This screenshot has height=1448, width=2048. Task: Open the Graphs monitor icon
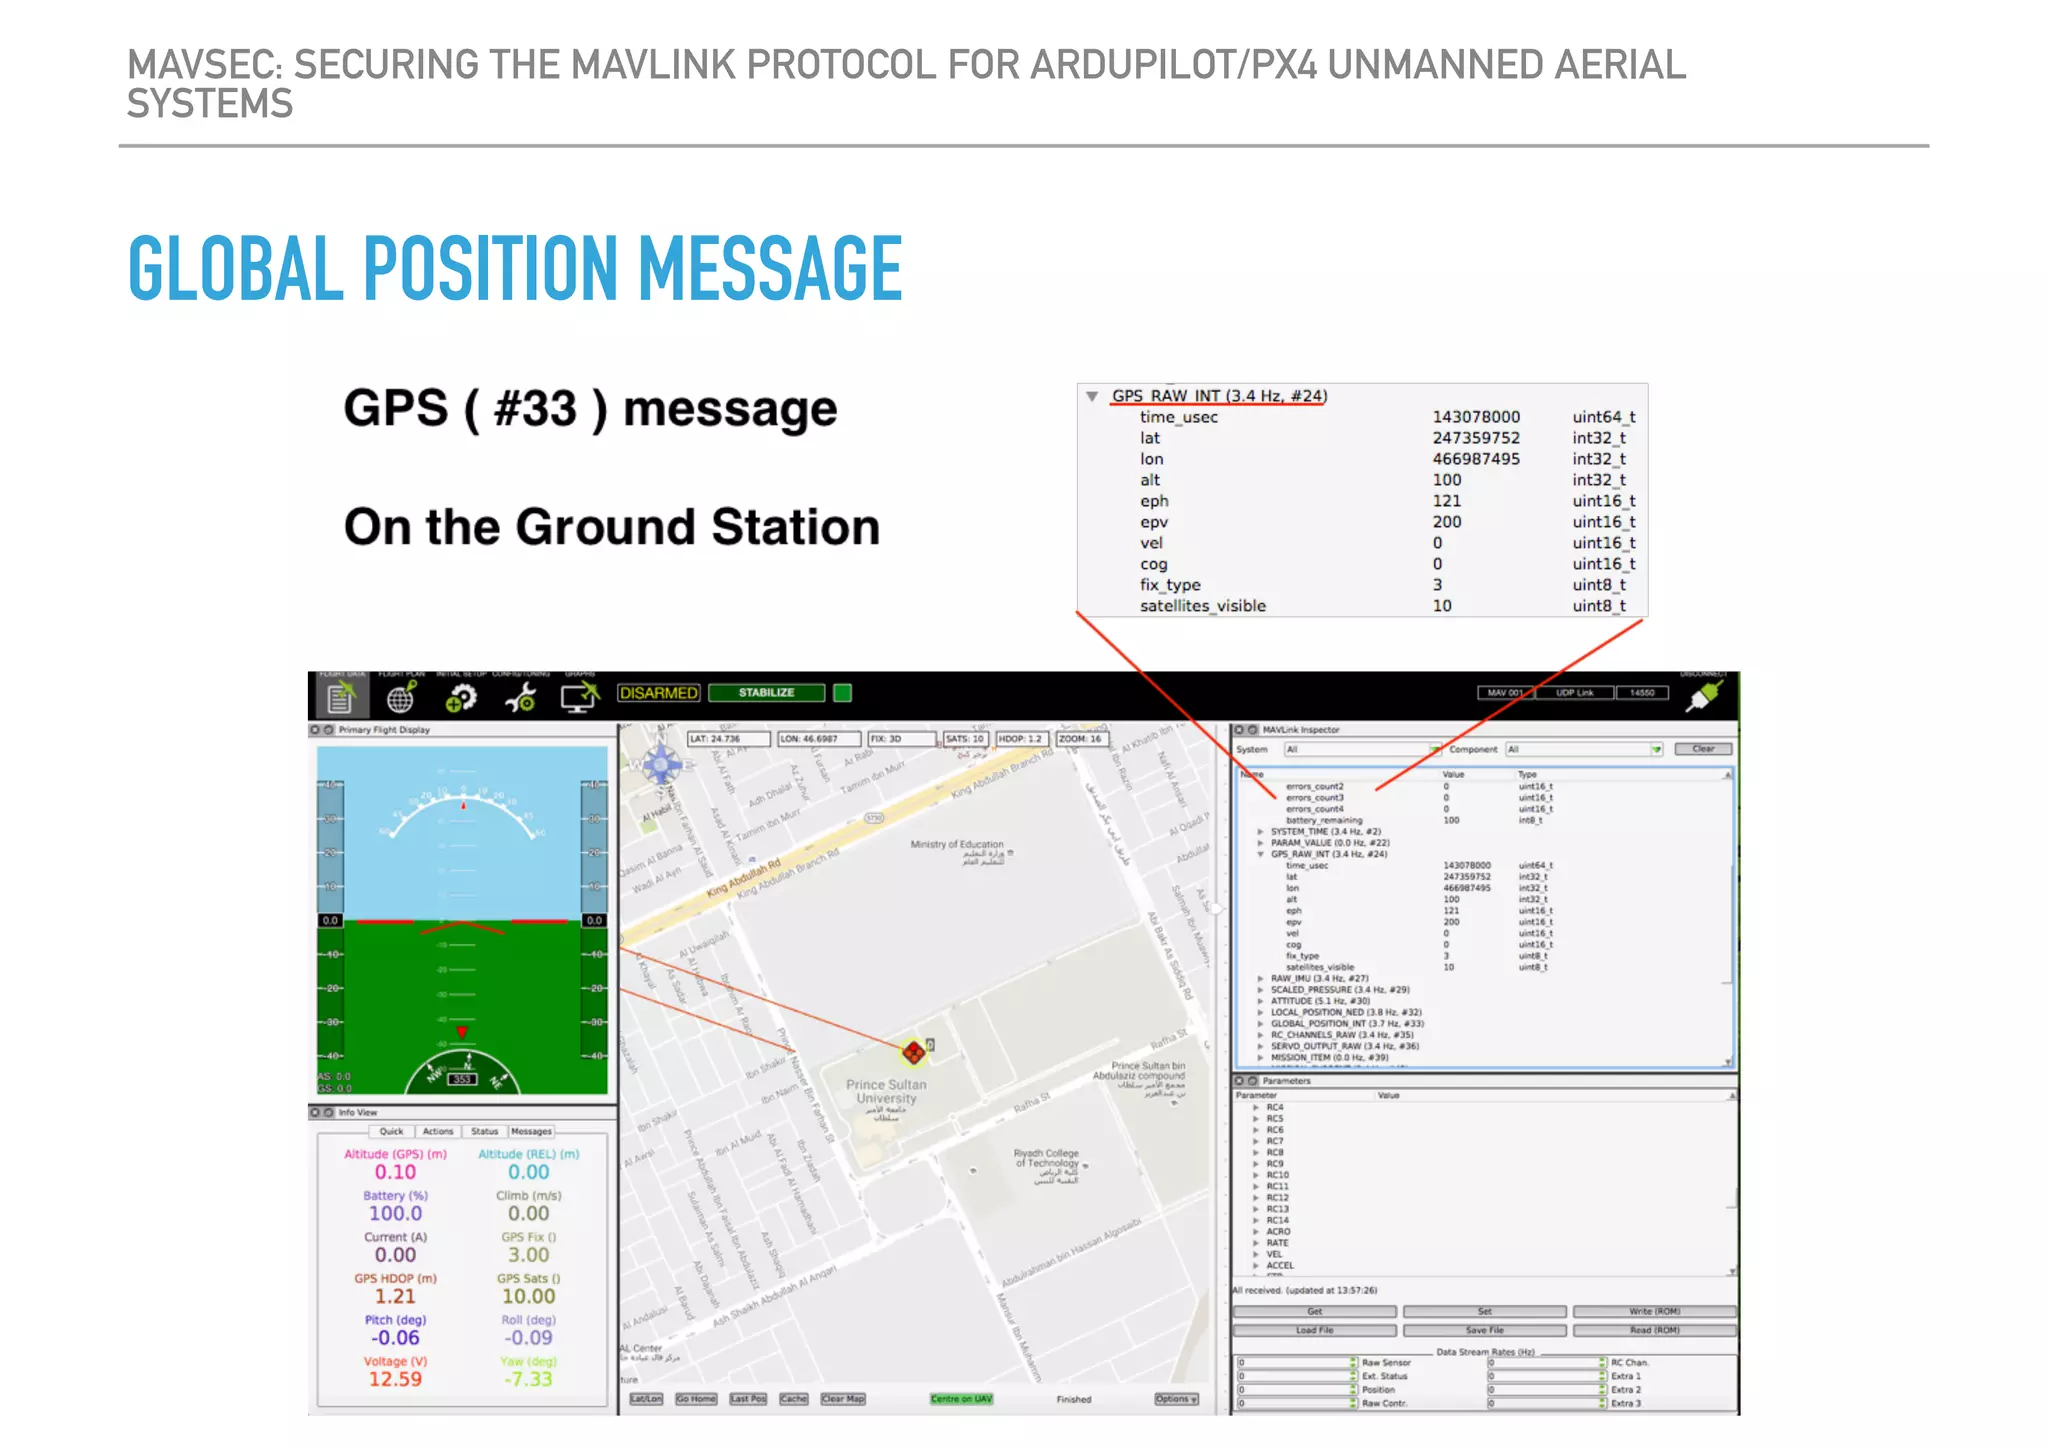[x=579, y=697]
